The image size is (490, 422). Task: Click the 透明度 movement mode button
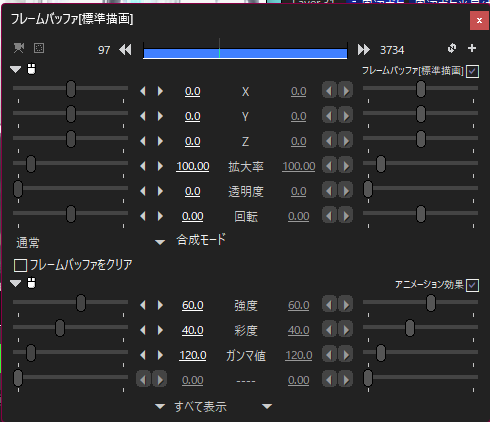click(x=246, y=191)
